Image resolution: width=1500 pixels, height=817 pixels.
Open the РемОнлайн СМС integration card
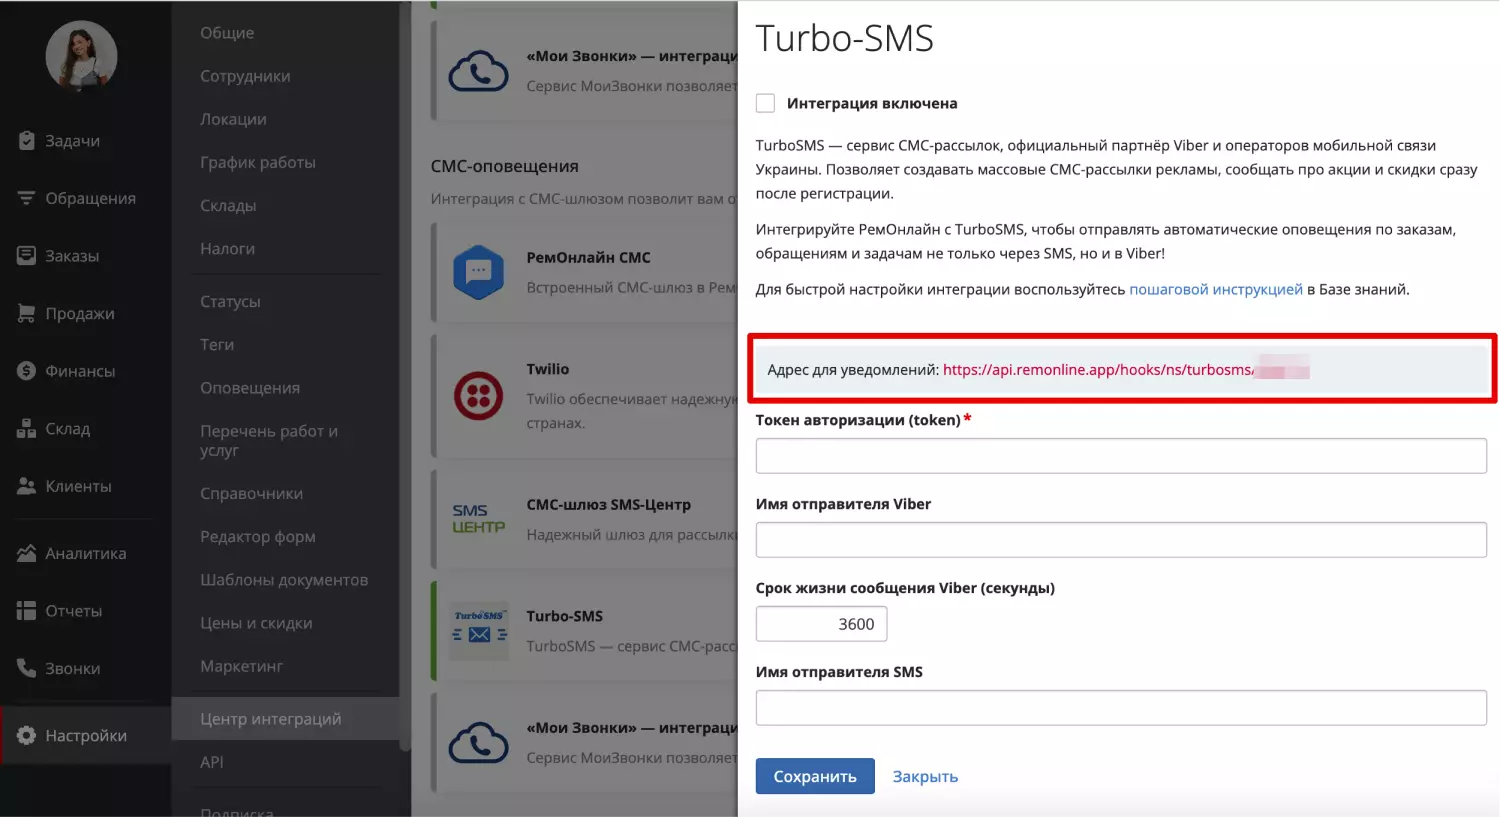coord(585,272)
